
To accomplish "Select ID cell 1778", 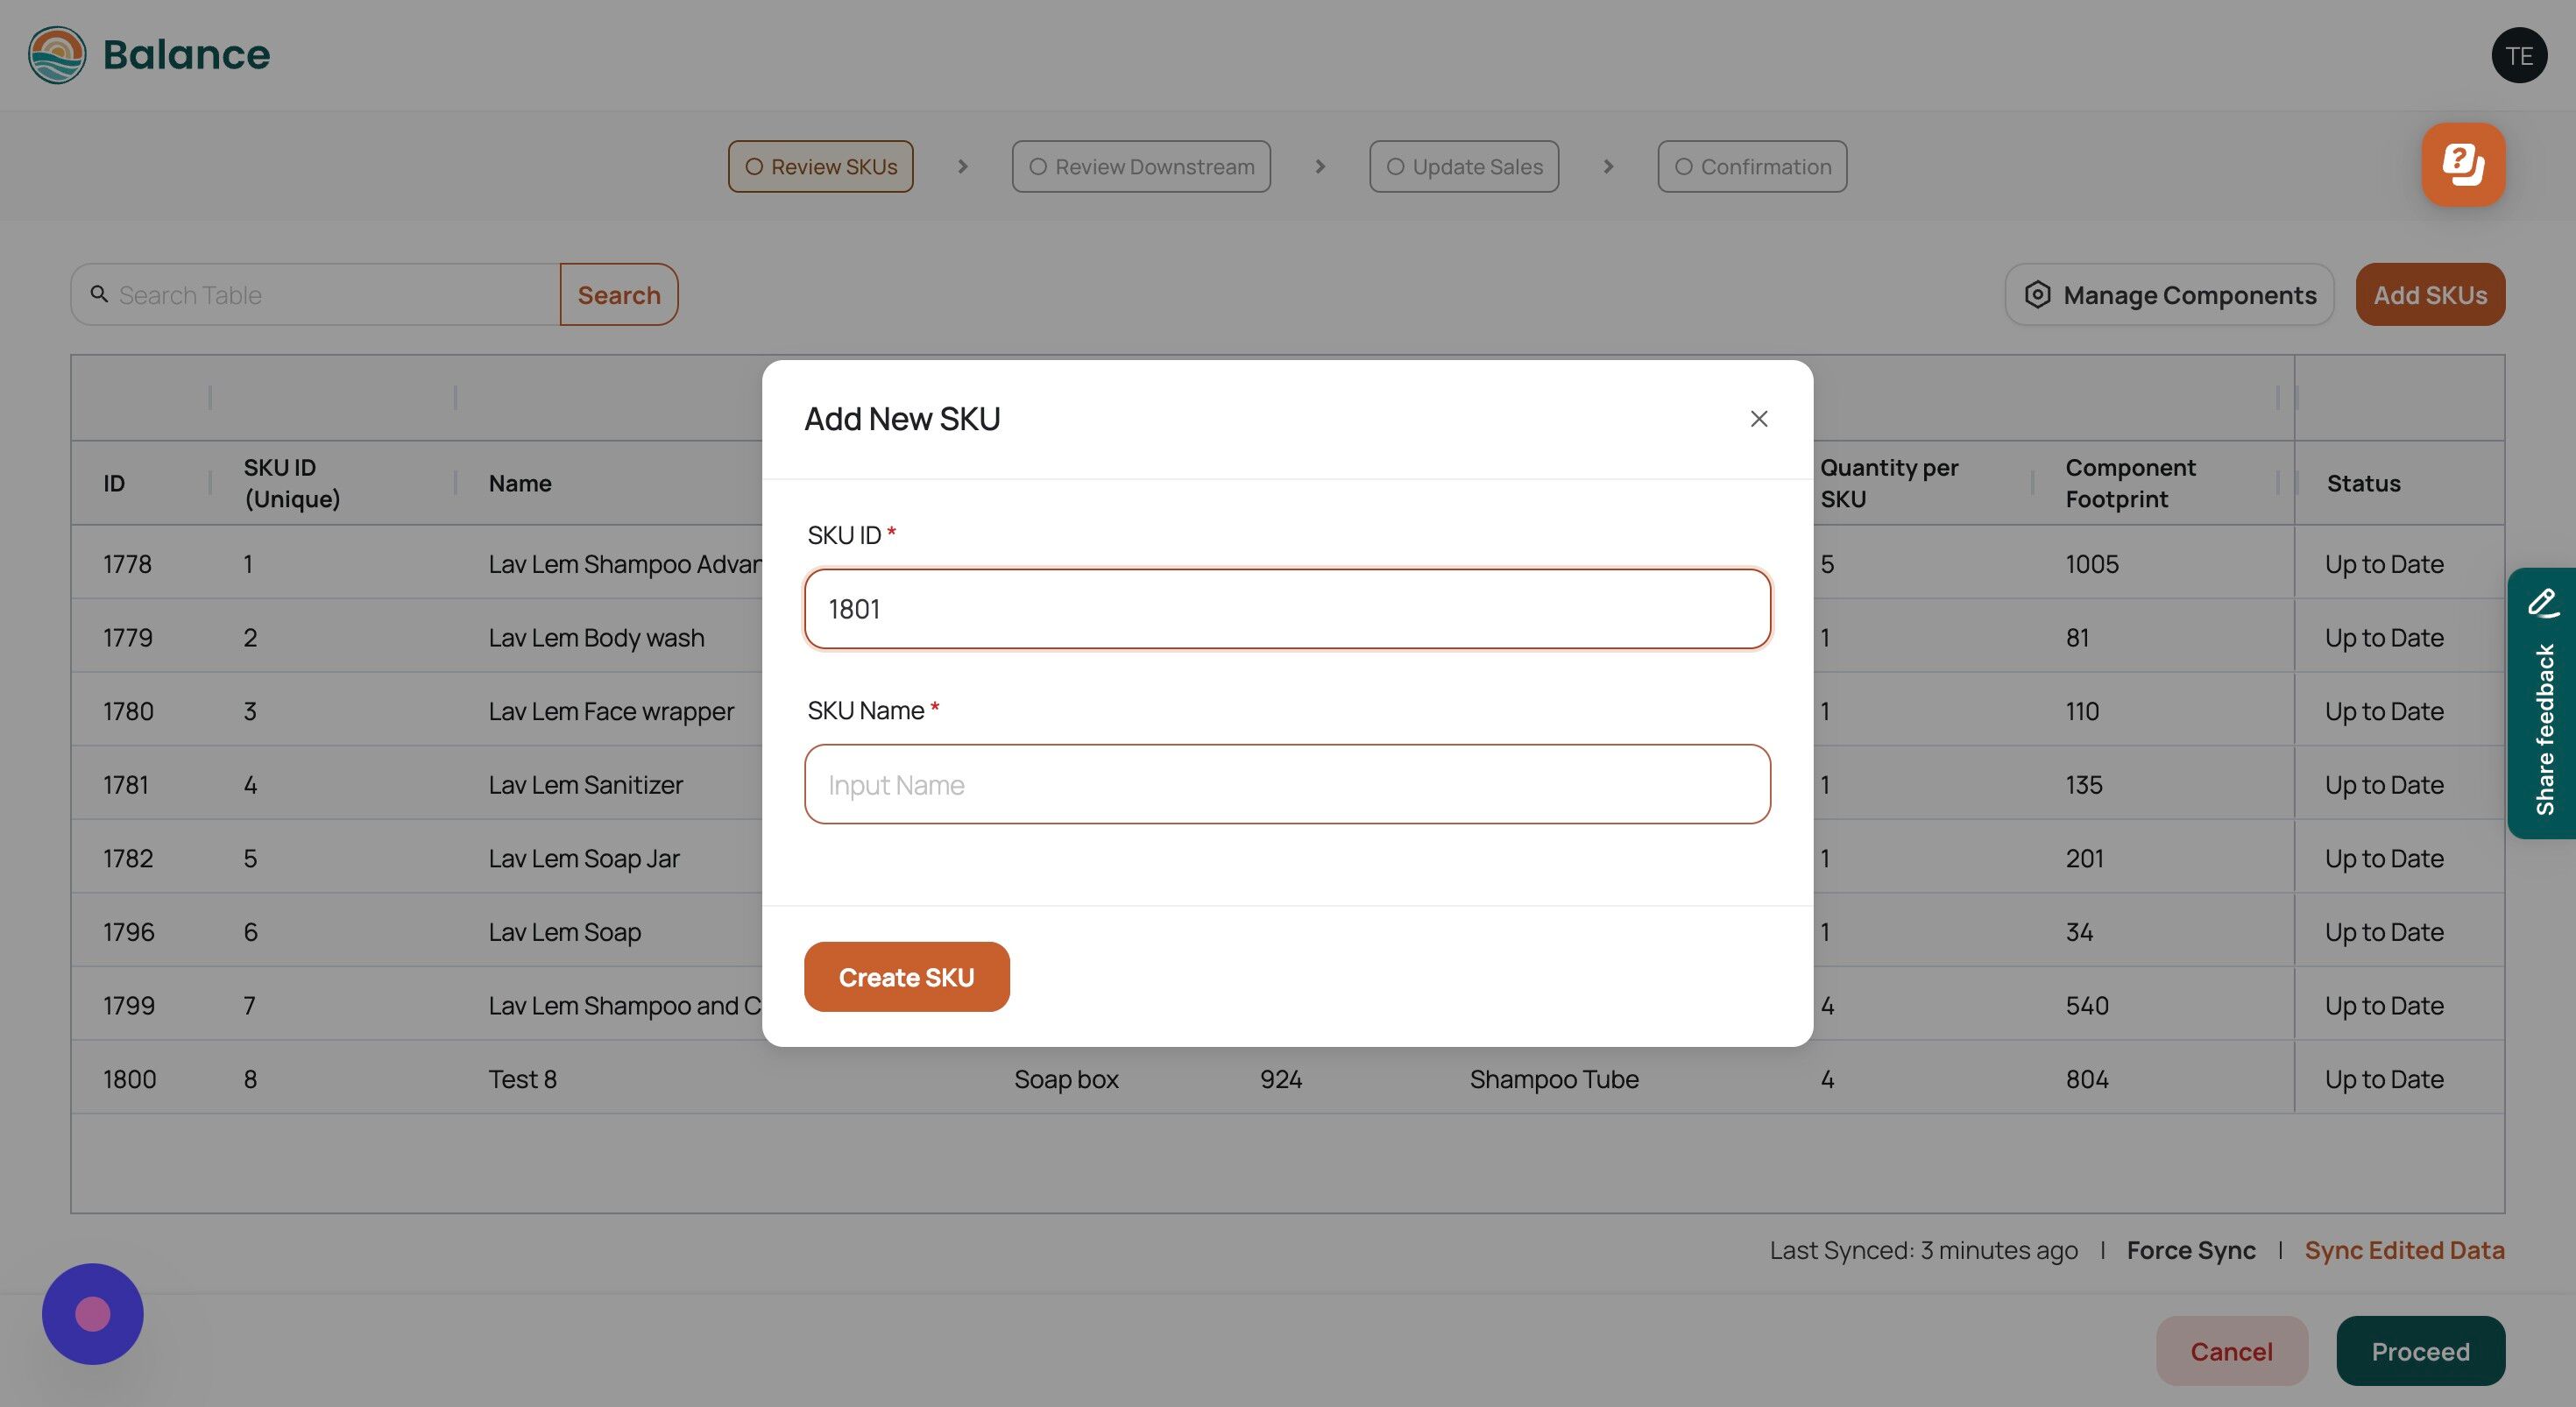I will [x=127, y=564].
